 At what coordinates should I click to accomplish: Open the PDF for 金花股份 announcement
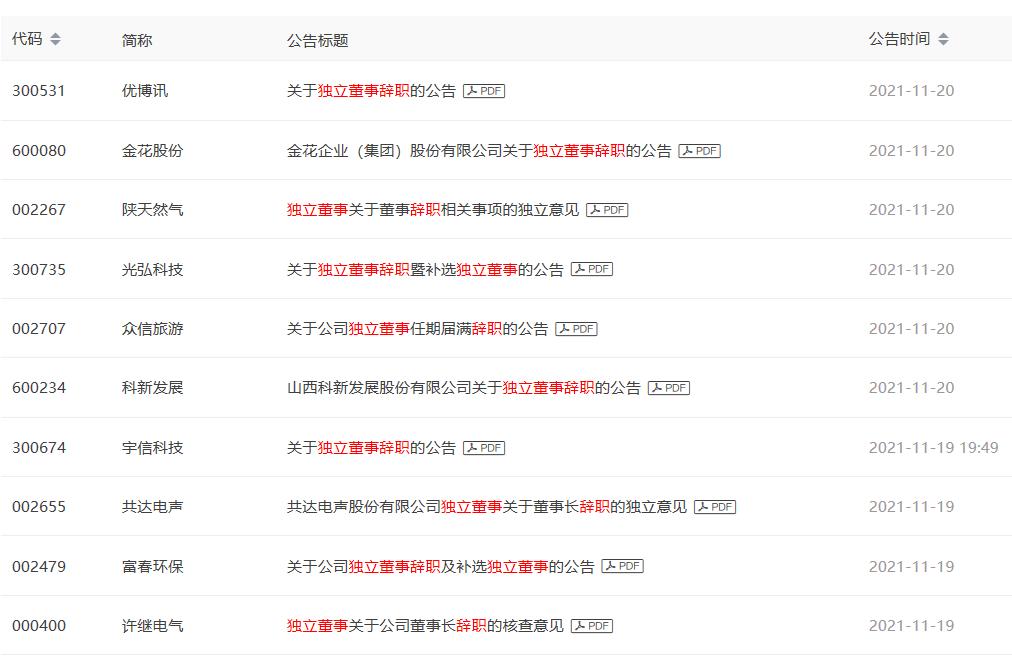(x=703, y=151)
